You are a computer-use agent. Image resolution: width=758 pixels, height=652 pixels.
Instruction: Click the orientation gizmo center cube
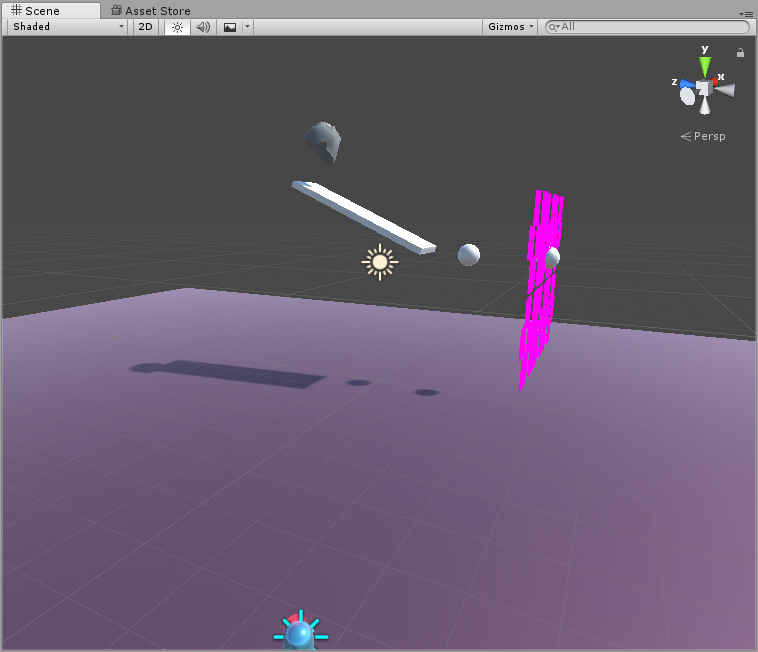tap(704, 88)
